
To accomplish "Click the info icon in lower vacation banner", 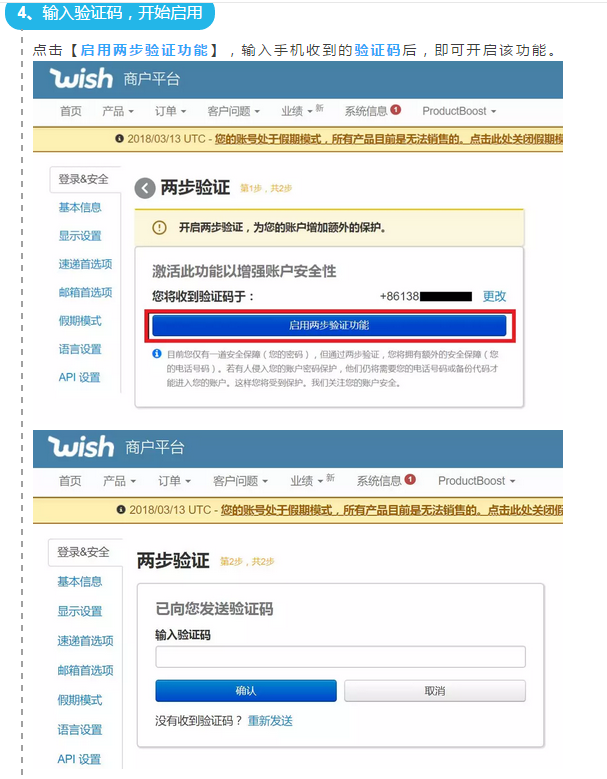I will (x=121, y=510).
